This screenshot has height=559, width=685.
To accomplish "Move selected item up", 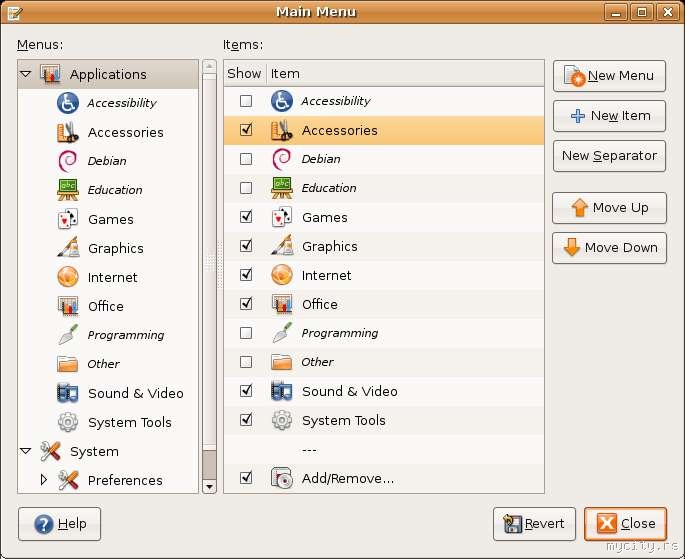I will click(609, 208).
